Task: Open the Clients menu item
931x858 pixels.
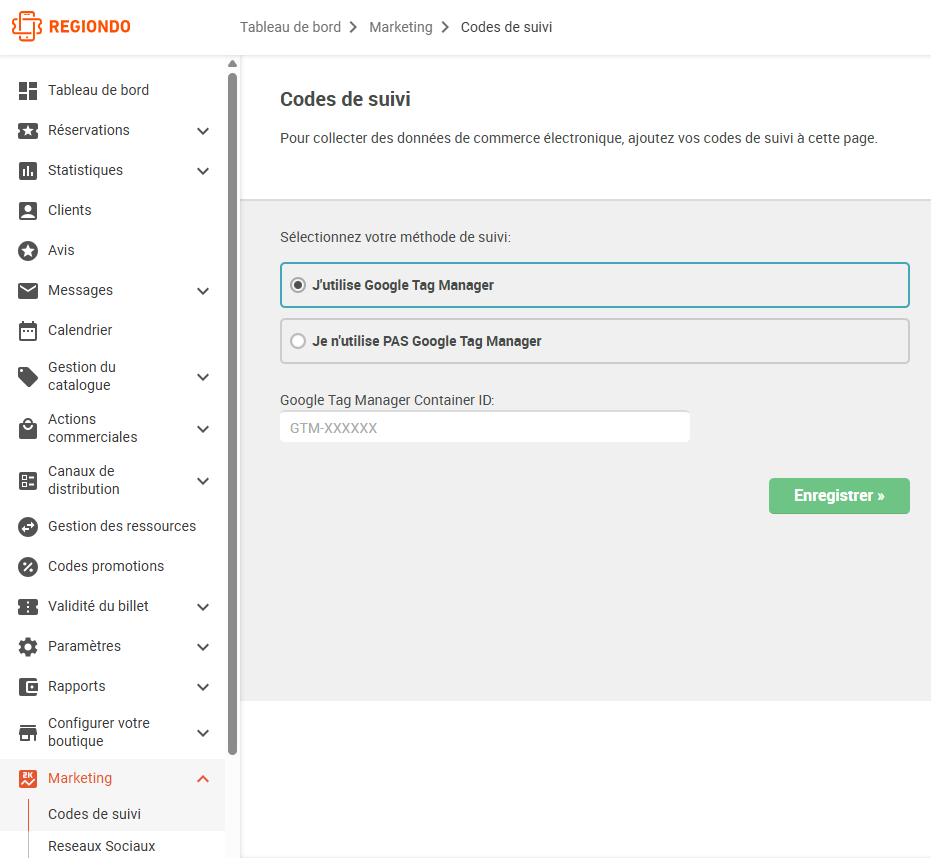Action: coord(69,210)
